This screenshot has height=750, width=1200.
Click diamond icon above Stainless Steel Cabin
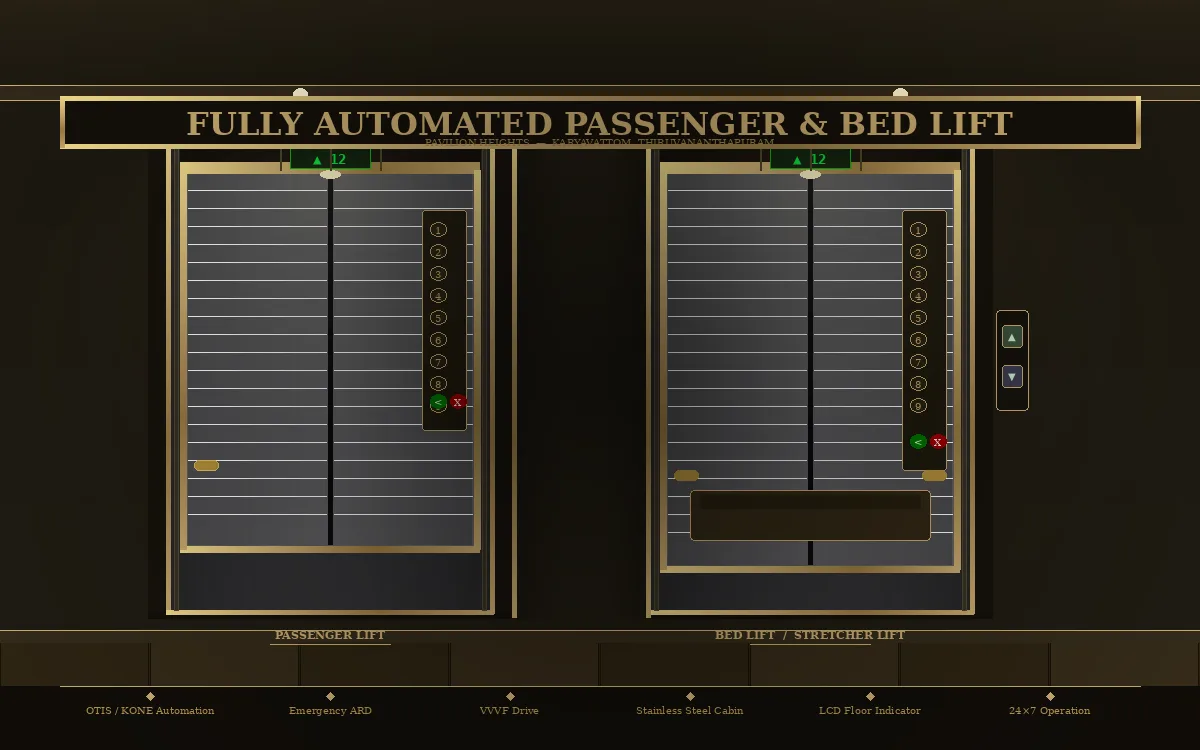pos(690,696)
